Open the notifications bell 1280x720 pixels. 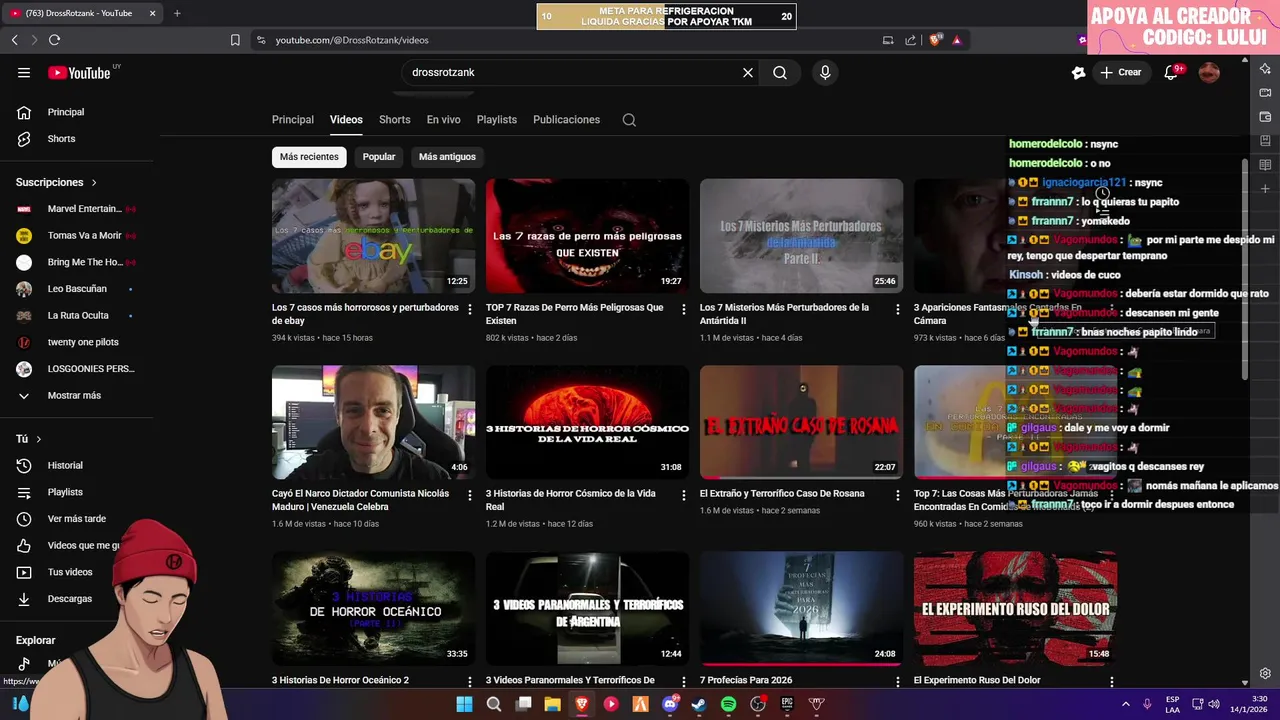click(1171, 72)
